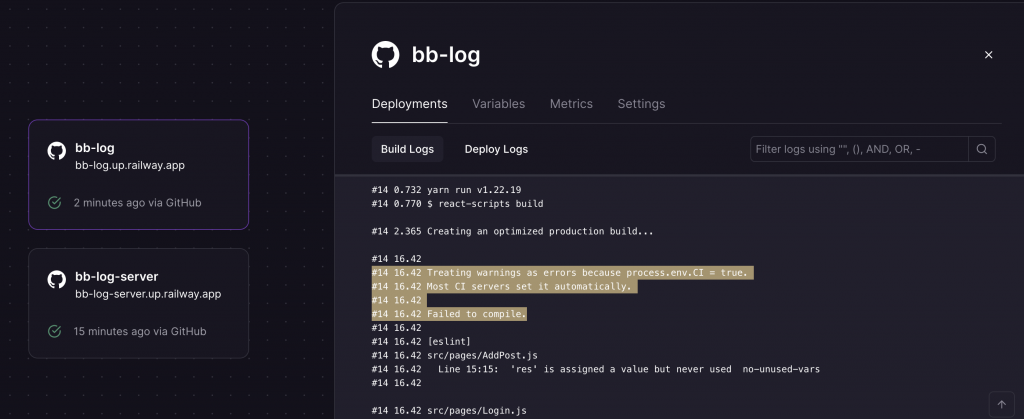This screenshot has height=419, width=1024.
Task: Click the green success check on bb-log card
Action: pos(55,203)
